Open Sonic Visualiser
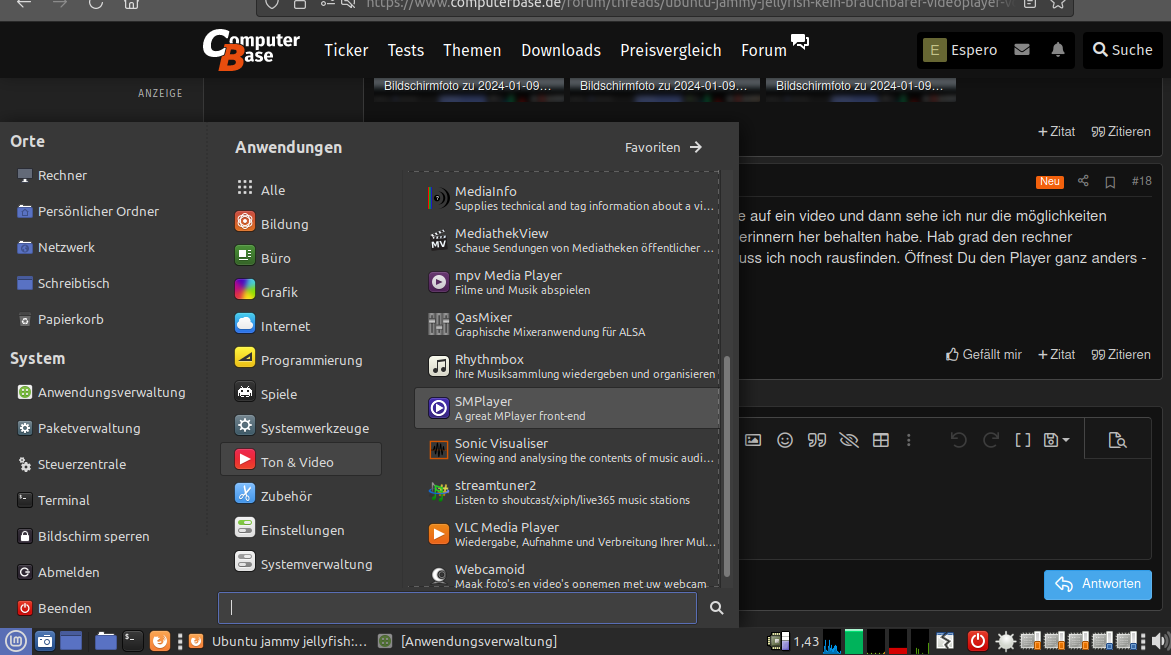The width and height of the screenshot is (1171, 655). 567,450
